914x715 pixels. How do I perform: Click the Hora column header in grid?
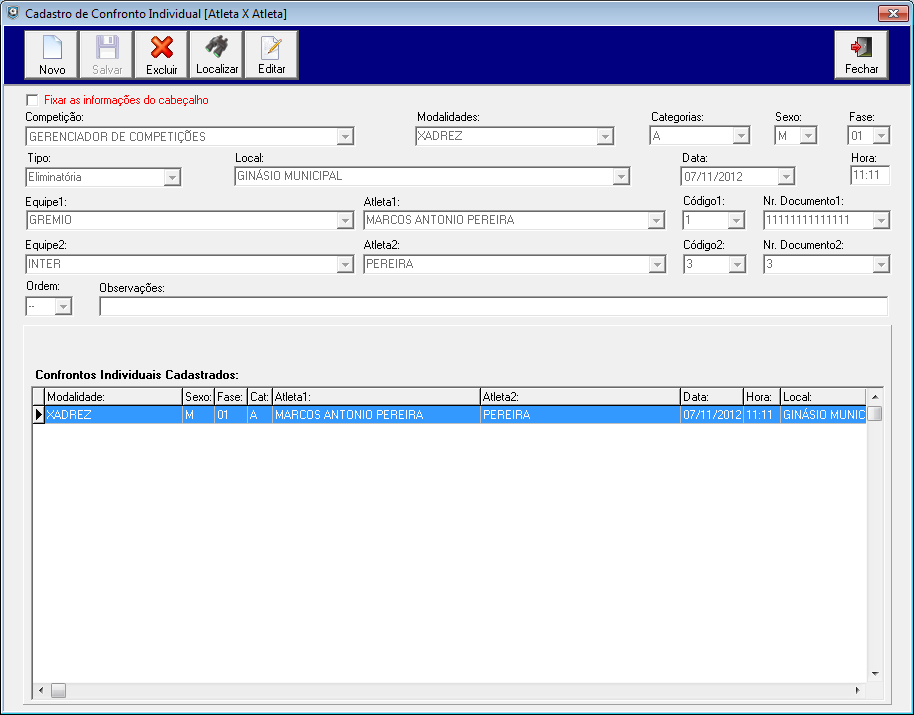pos(762,397)
